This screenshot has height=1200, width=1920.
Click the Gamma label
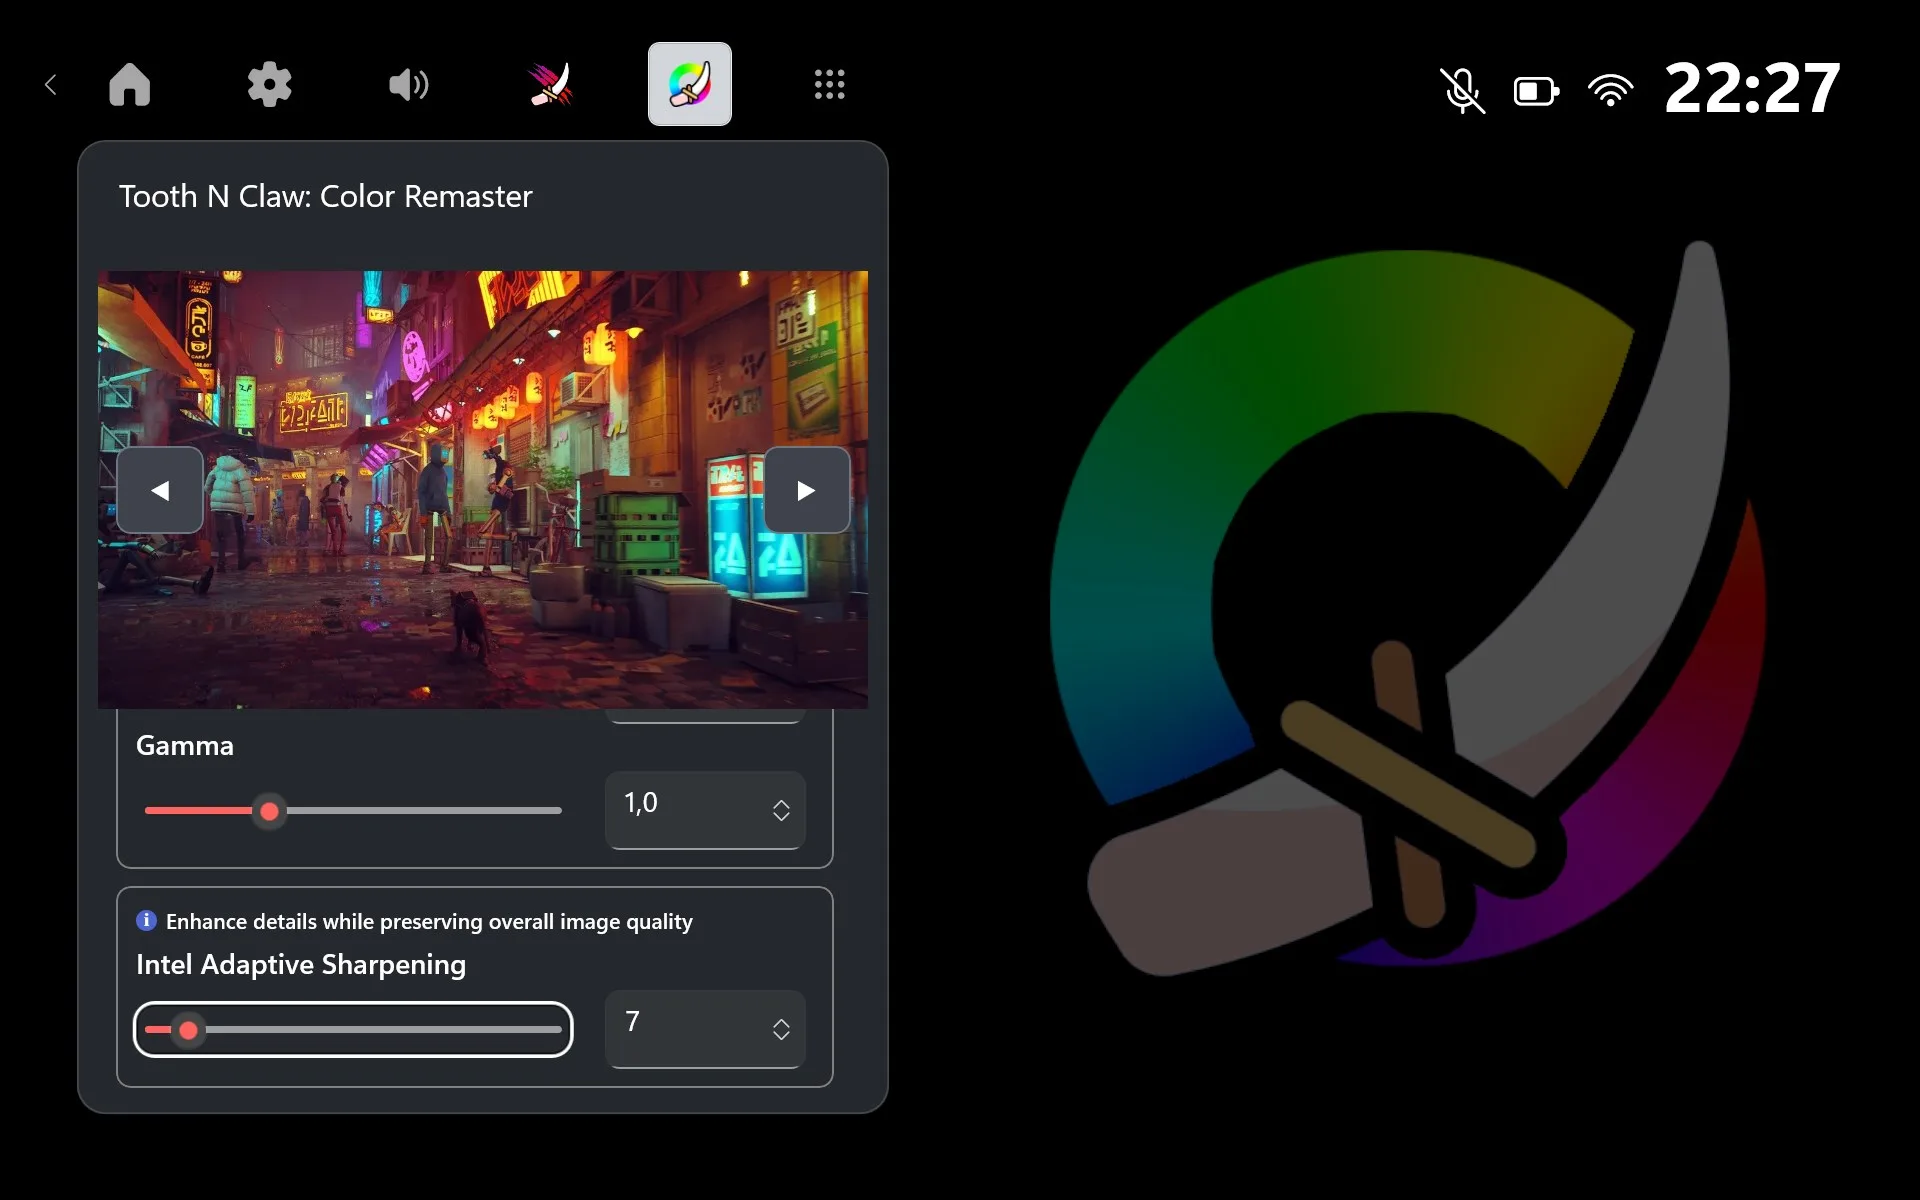tap(185, 746)
